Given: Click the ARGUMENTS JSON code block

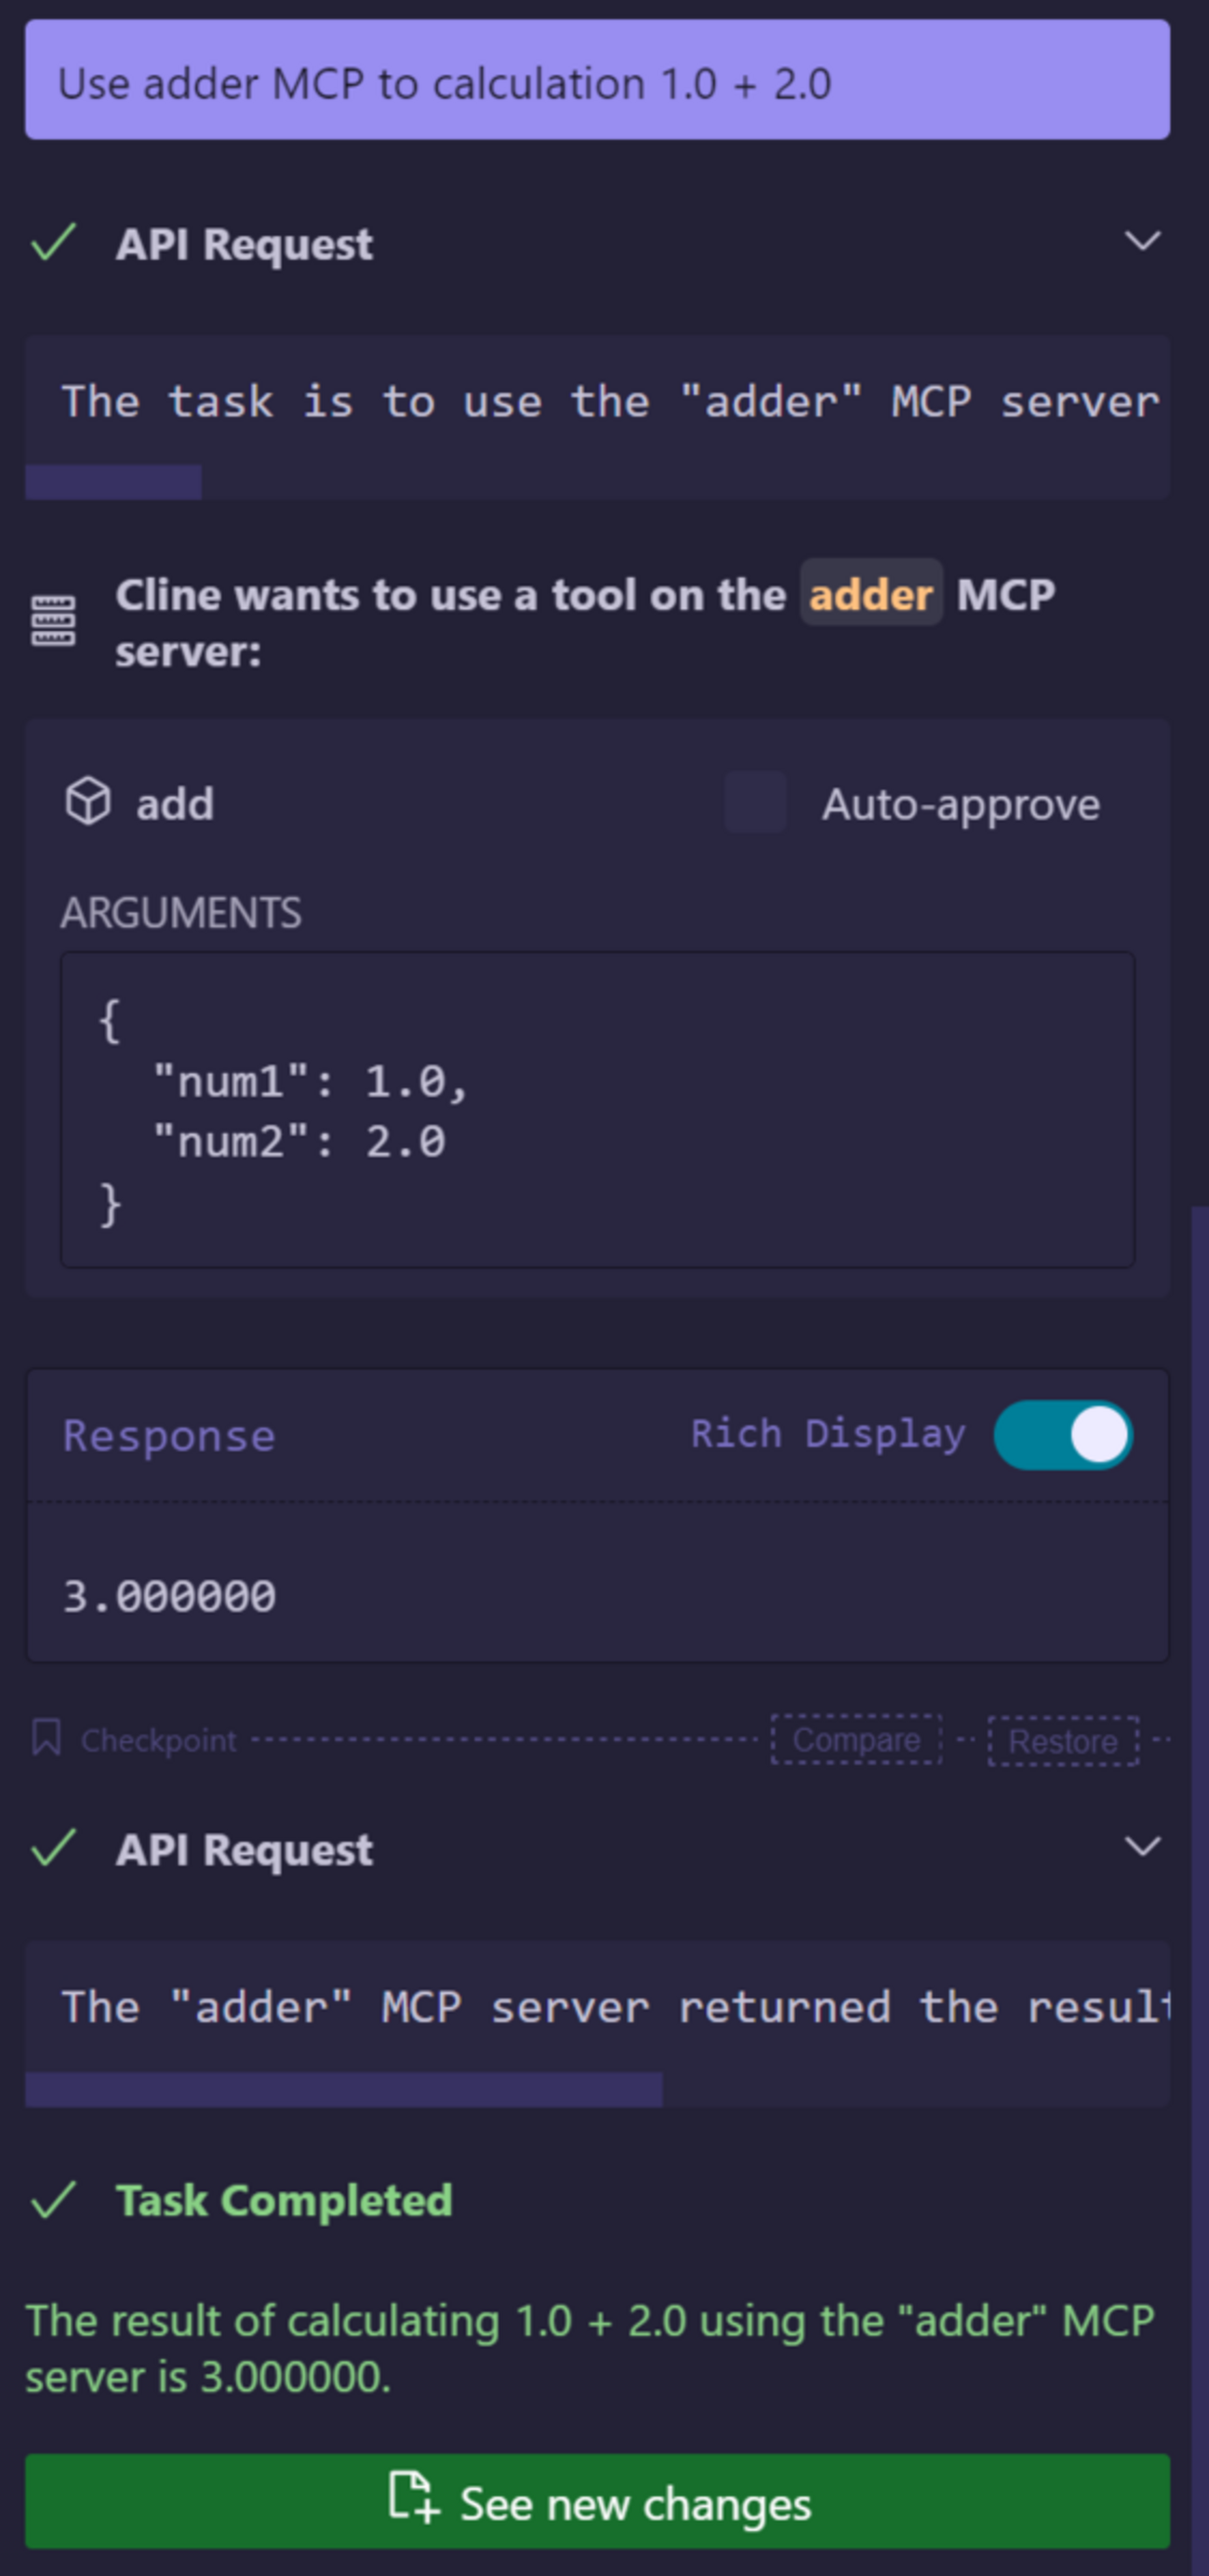Looking at the screenshot, I should [x=597, y=1110].
